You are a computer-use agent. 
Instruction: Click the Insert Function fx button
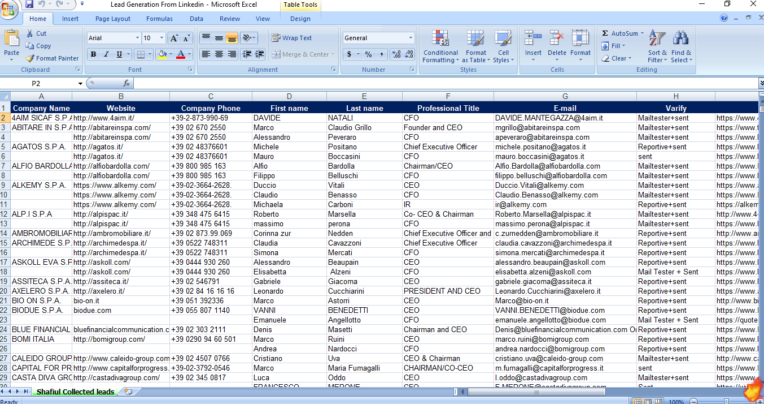click(x=127, y=83)
